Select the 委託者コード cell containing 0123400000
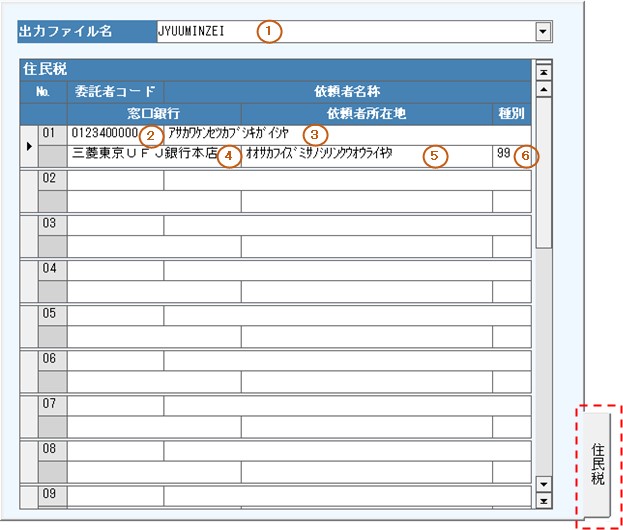The image size is (623, 530). [x=104, y=133]
